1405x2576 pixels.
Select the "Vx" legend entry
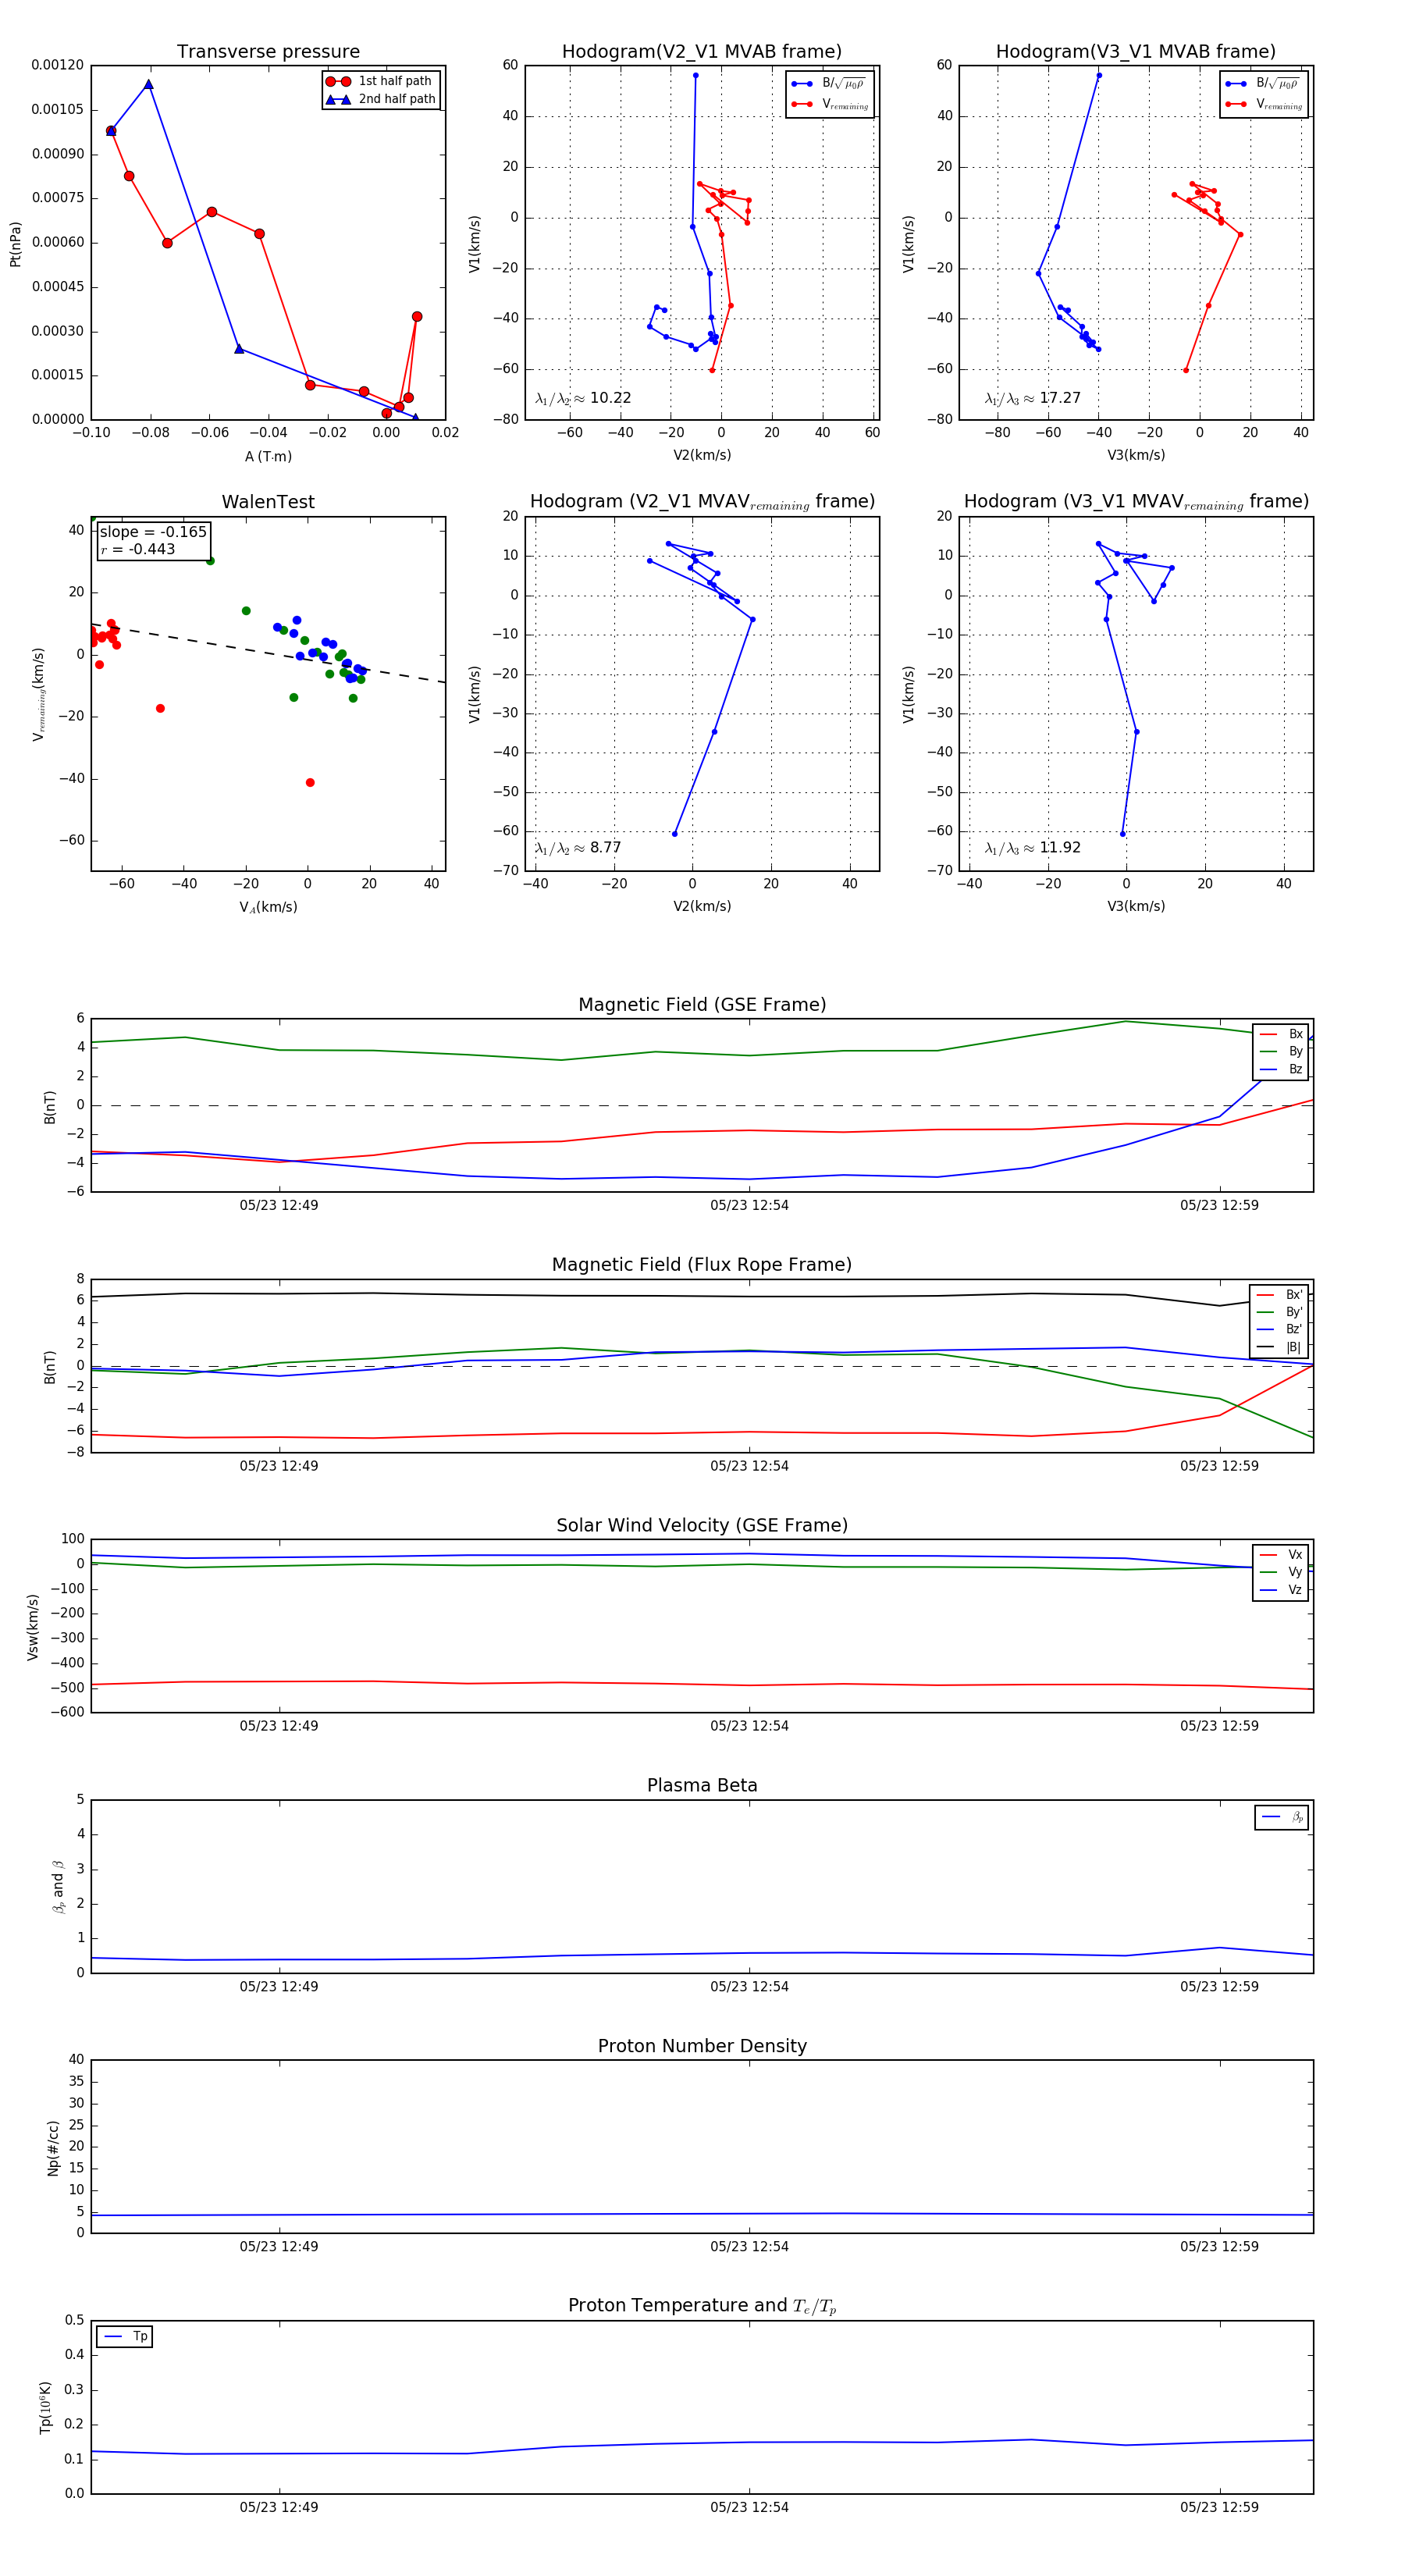click(x=1281, y=1555)
